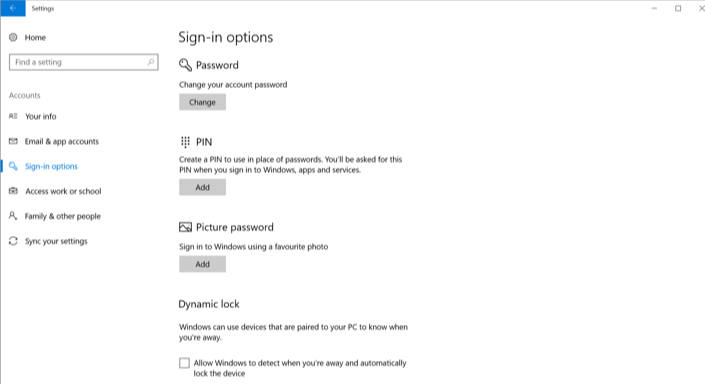705x384 pixels.
Task: Click the Email & app accounts envelope icon
Action: 13,141
